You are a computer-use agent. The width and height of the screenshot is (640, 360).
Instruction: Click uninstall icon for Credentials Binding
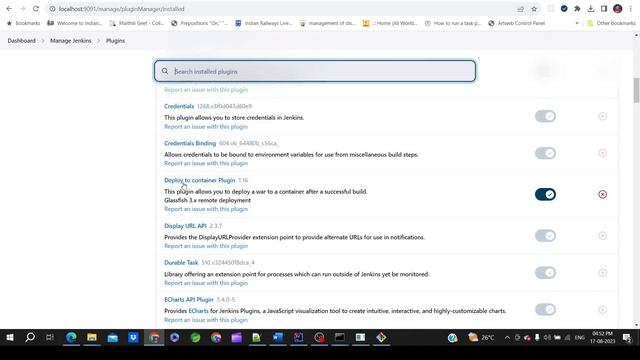(602, 153)
